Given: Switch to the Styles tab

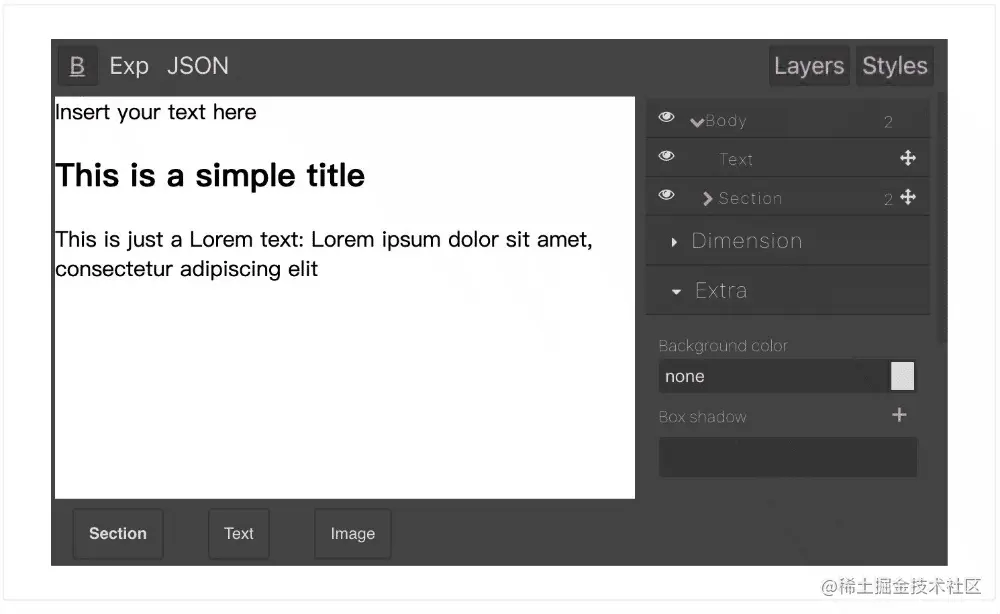Looking at the screenshot, I should [x=894, y=66].
